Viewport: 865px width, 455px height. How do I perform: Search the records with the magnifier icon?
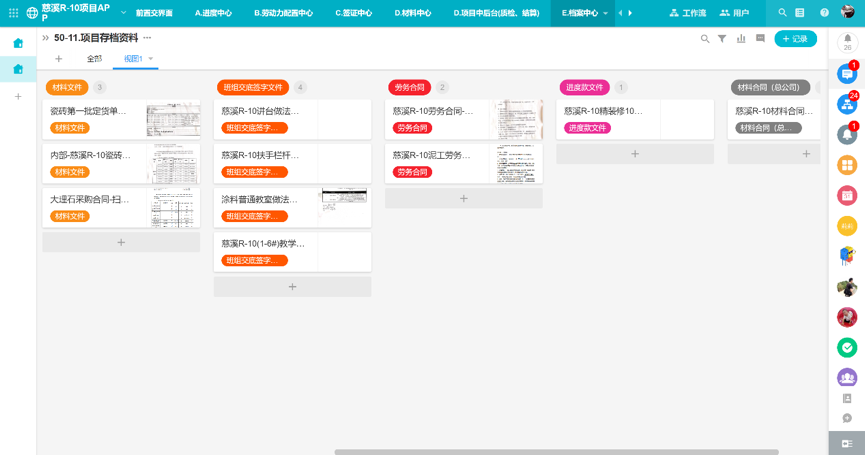pos(704,39)
